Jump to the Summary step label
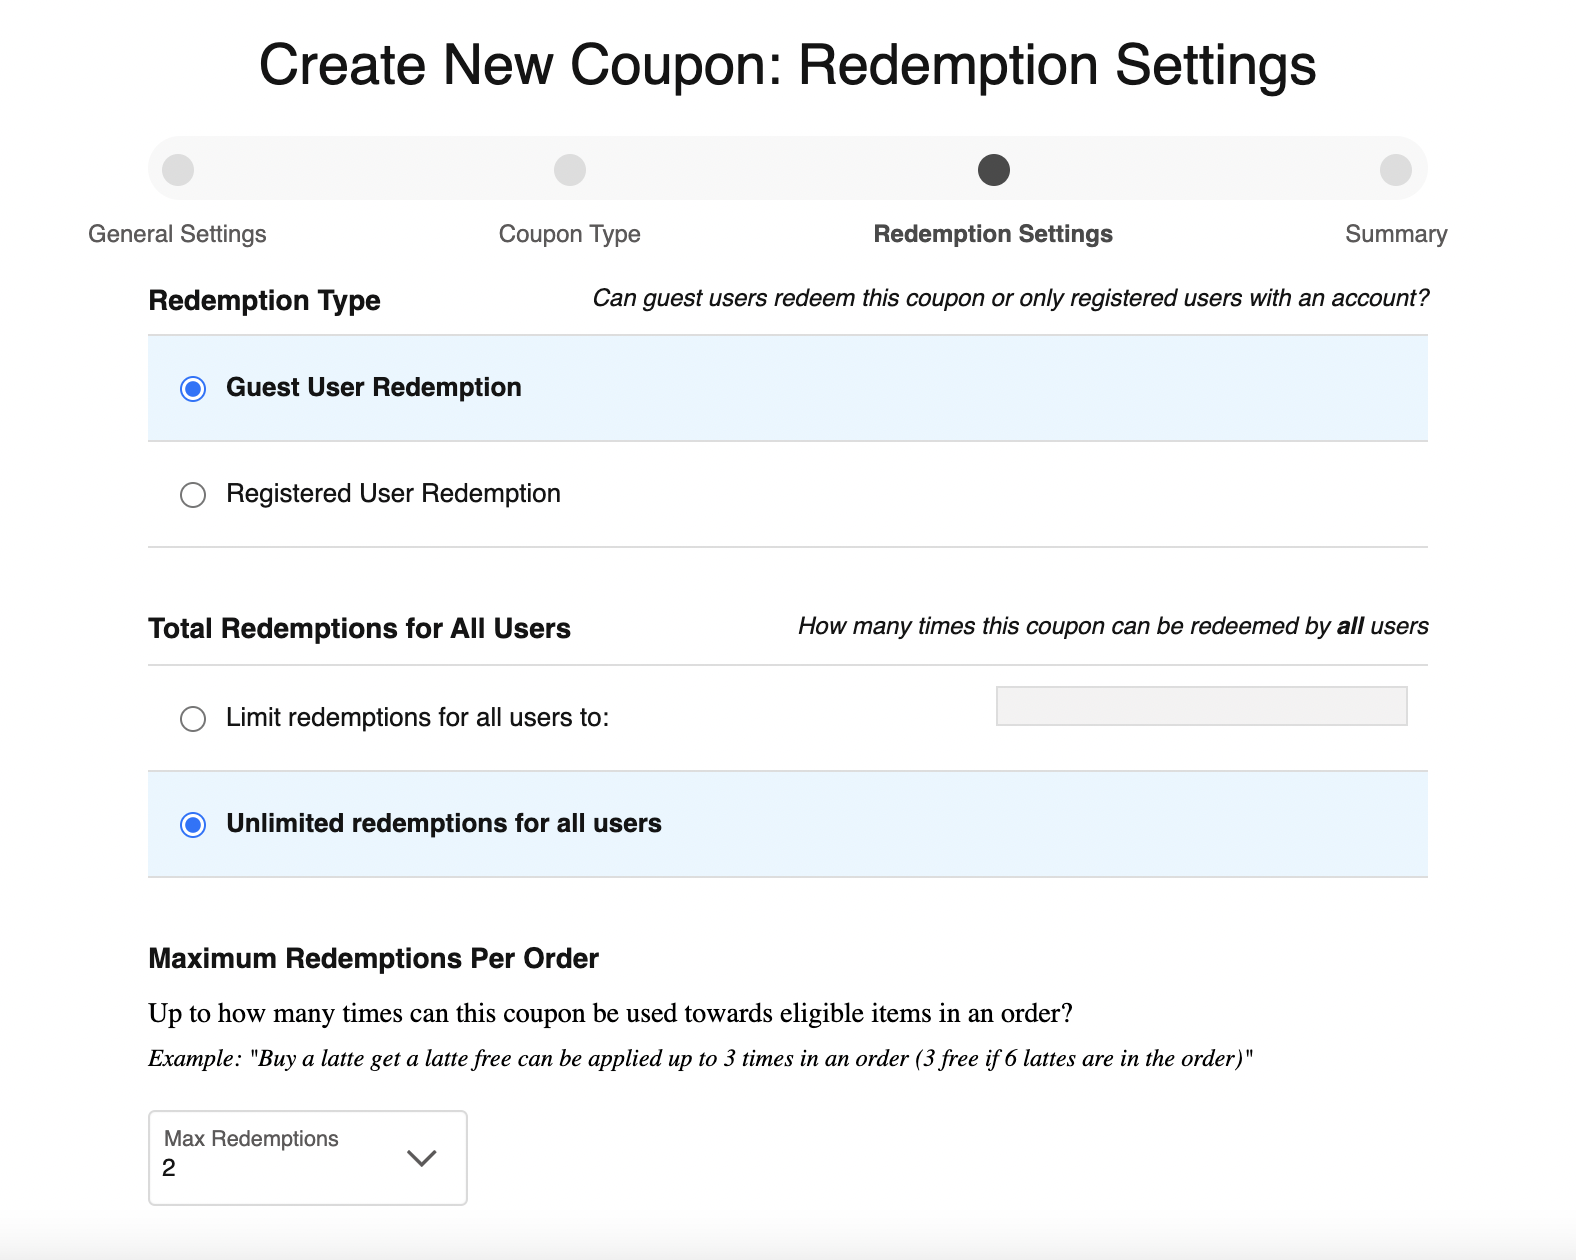This screenshot has width=1576, height=1260. [1395, 234]
